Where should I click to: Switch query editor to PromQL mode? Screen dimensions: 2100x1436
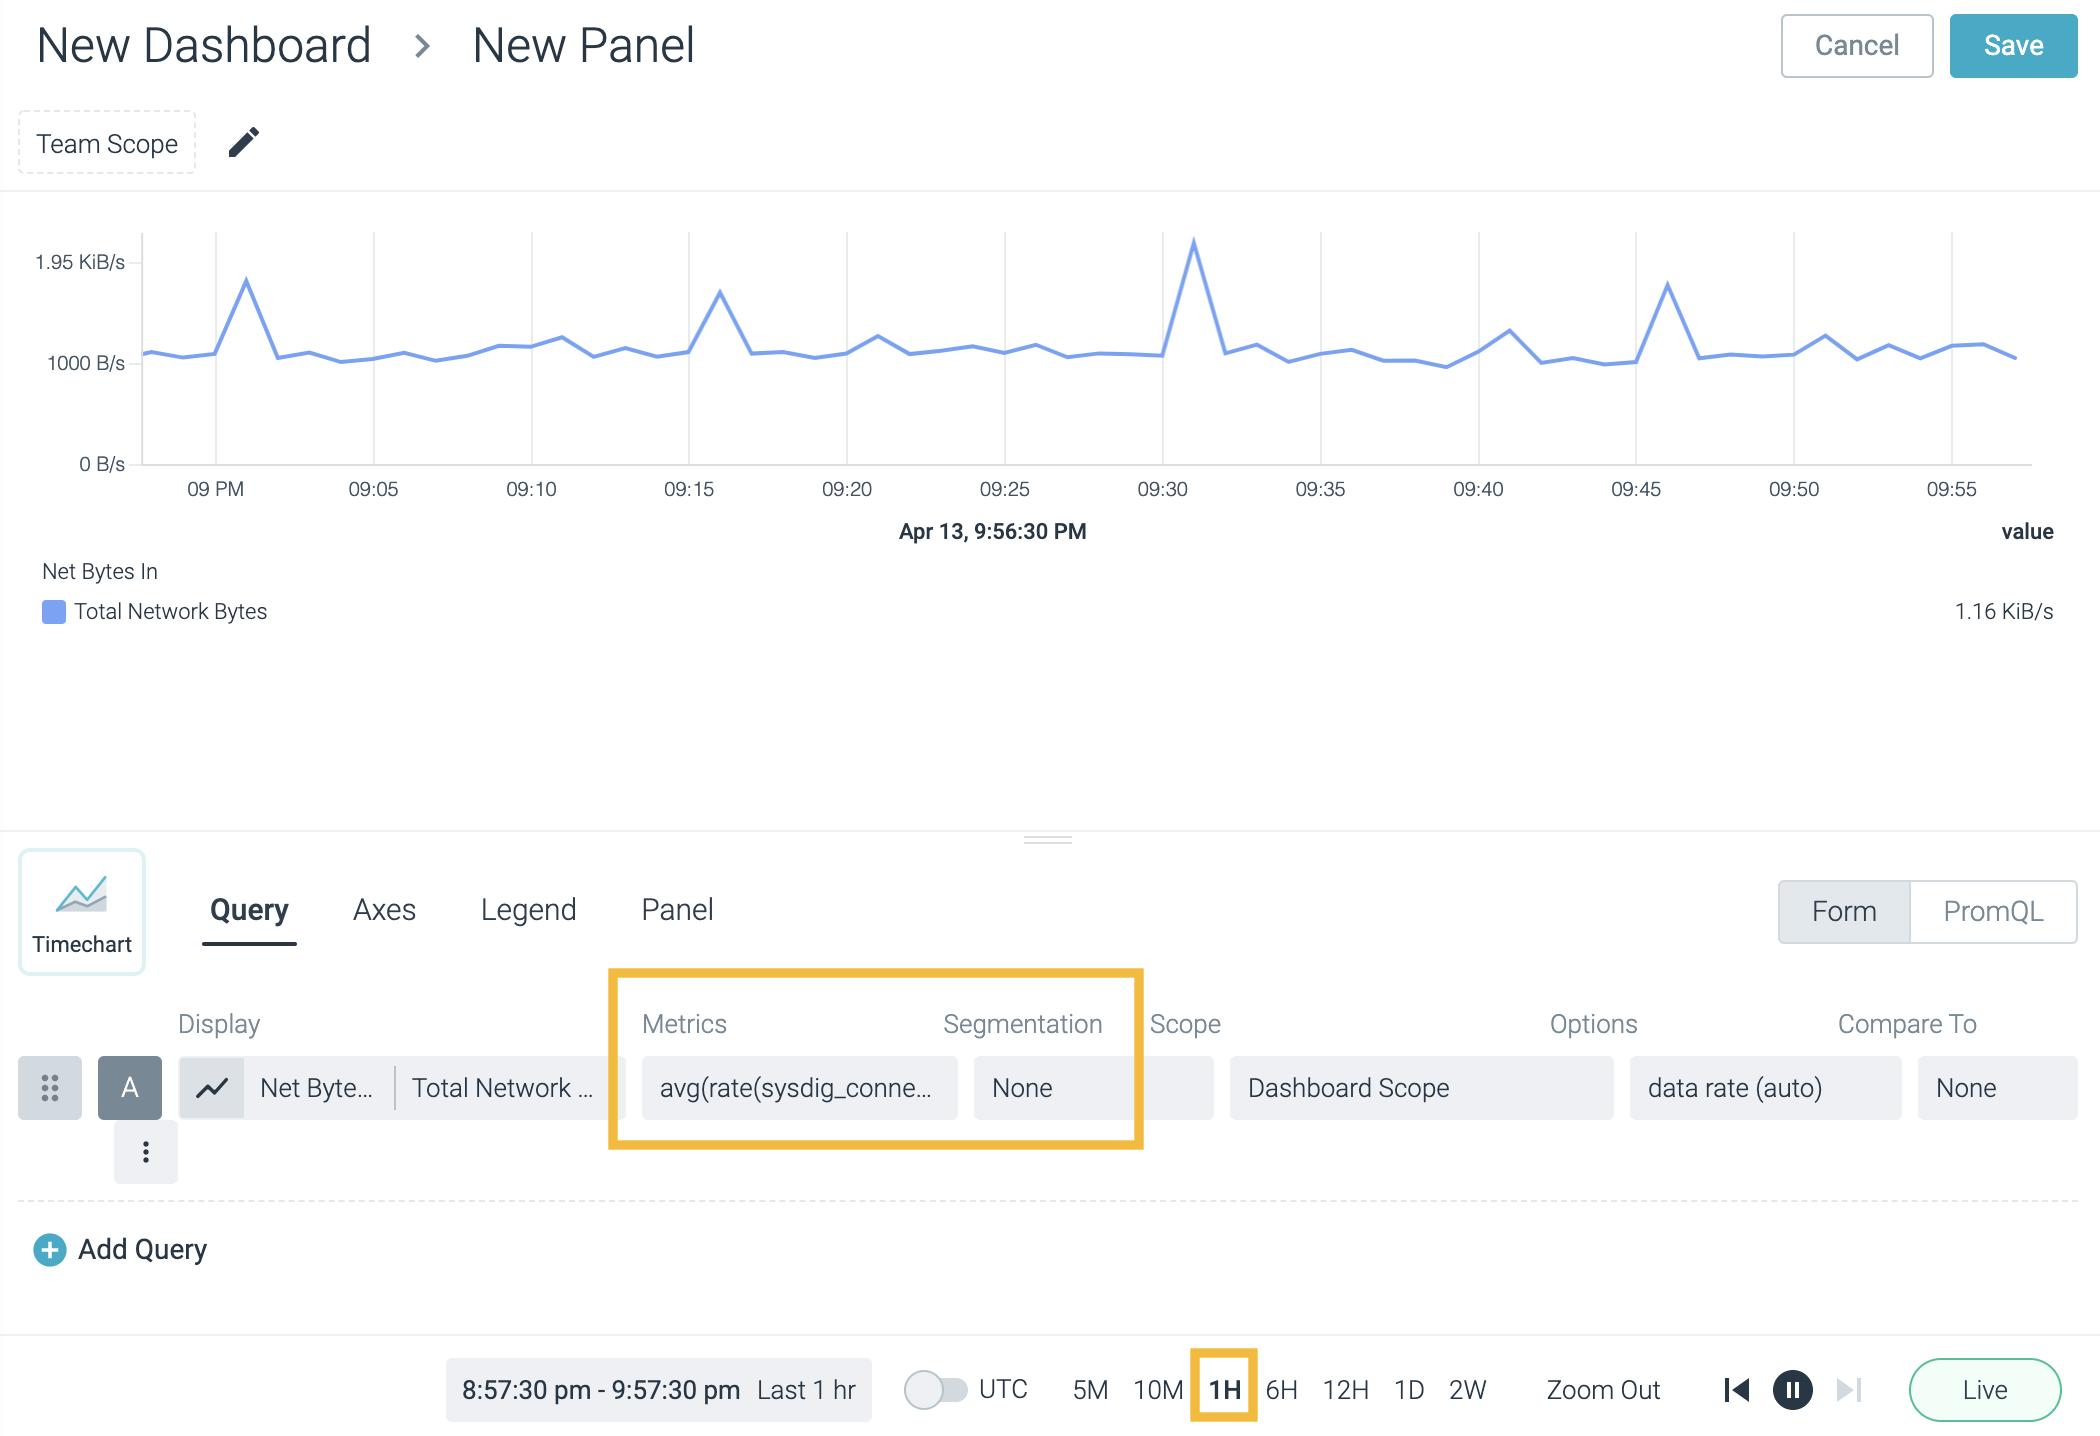pyautogui.click(x=1993, y=911)
